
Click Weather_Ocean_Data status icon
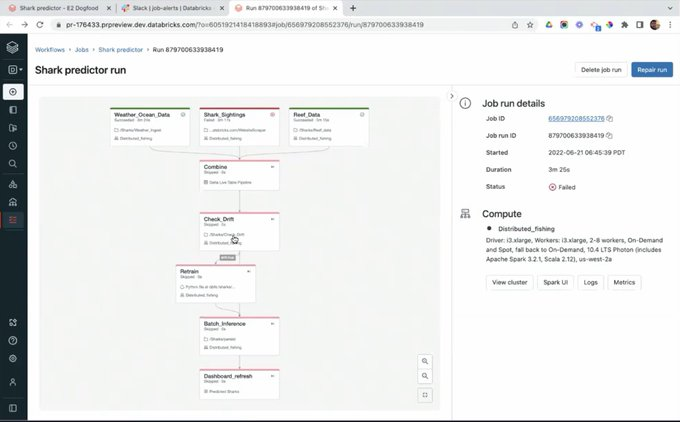pyautogui.click(x=183, y=114)
